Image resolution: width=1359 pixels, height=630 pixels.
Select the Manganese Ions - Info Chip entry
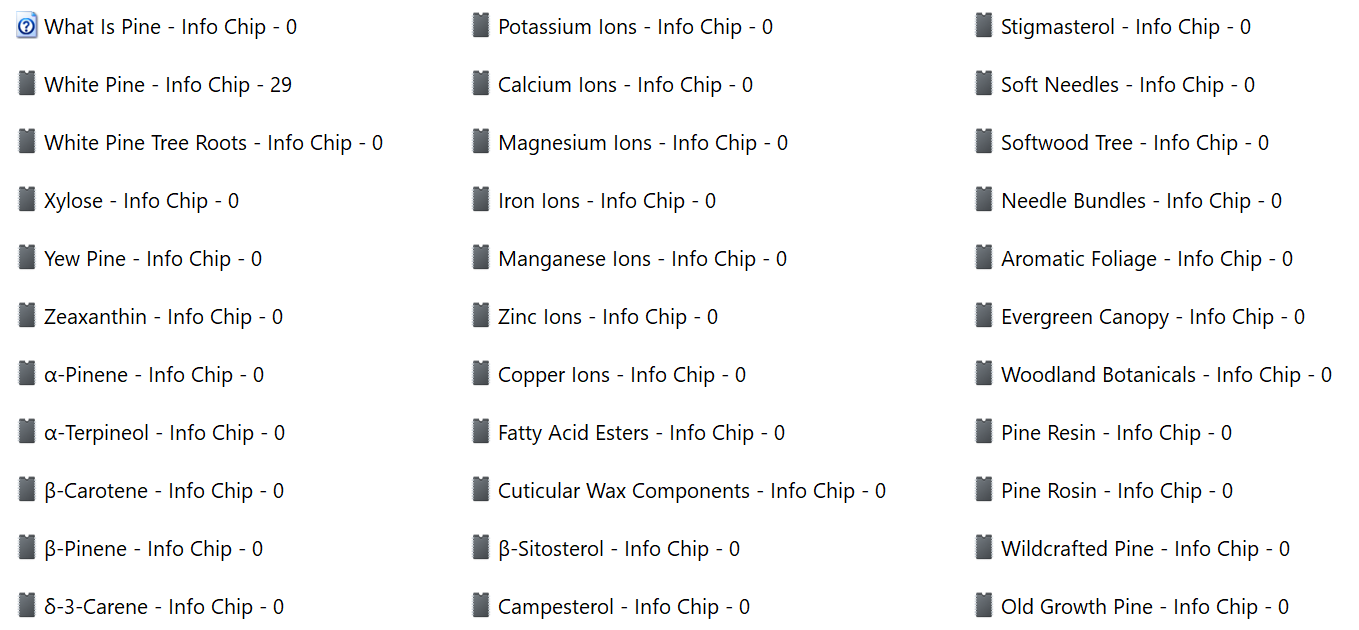pyautogui.click(x=642, y=259)
